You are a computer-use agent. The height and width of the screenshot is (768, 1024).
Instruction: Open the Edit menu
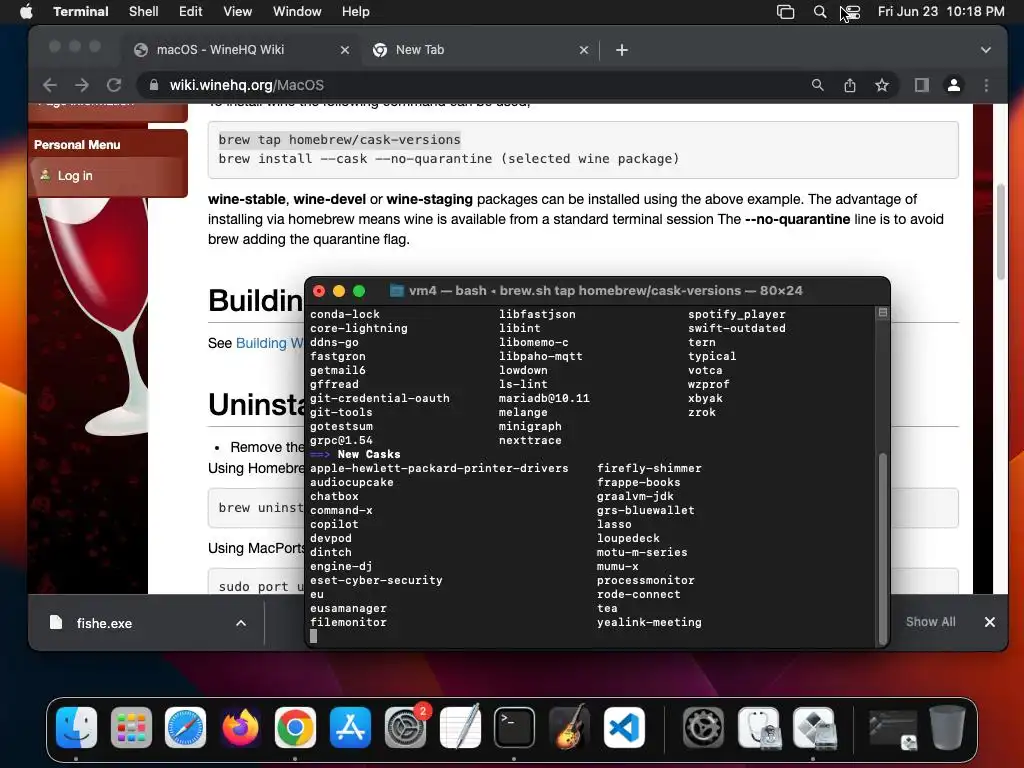tap(191, 12)
